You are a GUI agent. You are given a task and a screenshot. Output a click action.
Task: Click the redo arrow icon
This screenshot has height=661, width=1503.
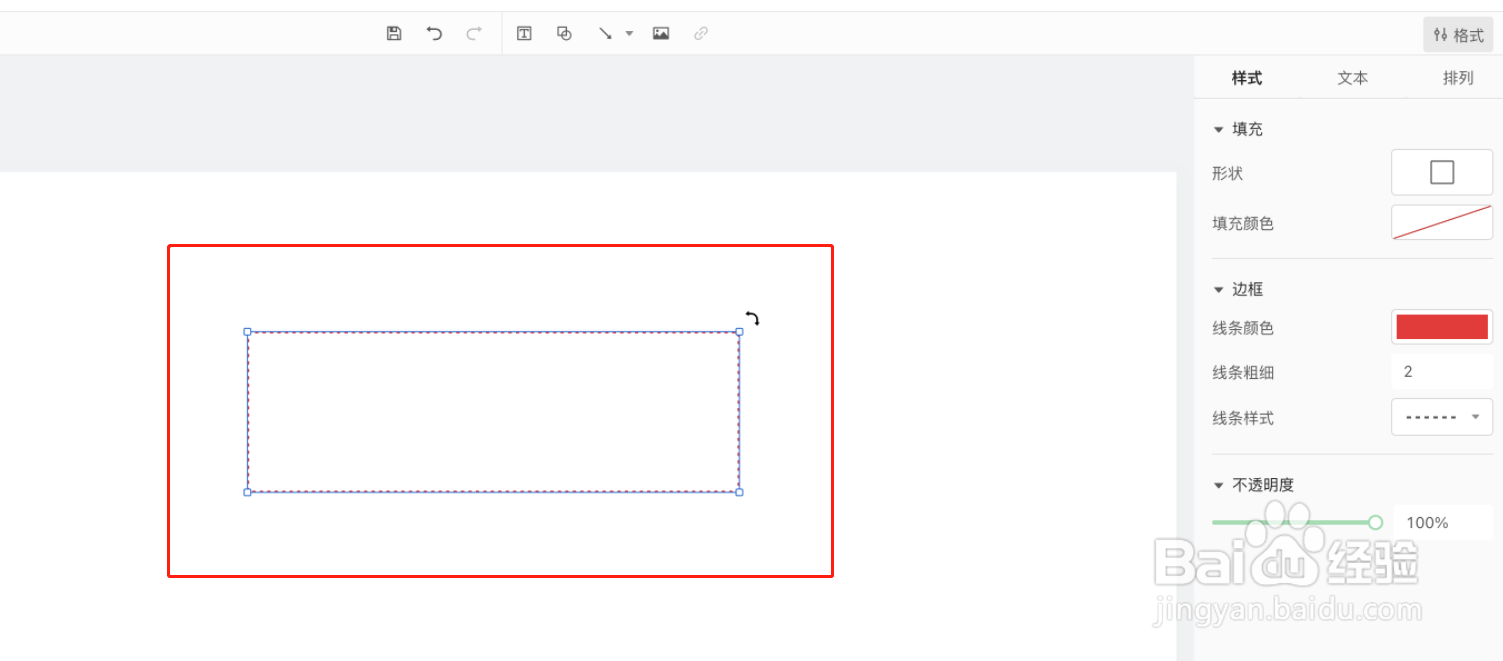(x=474, y=33)
